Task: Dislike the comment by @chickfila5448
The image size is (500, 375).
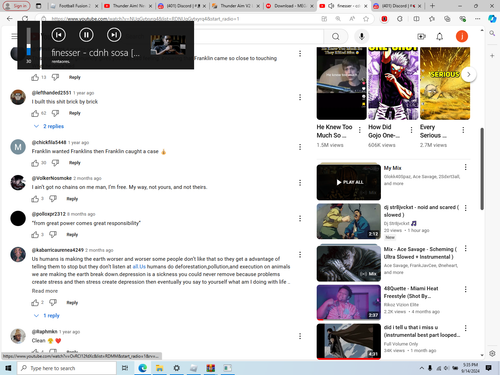Action: [55, 163]
